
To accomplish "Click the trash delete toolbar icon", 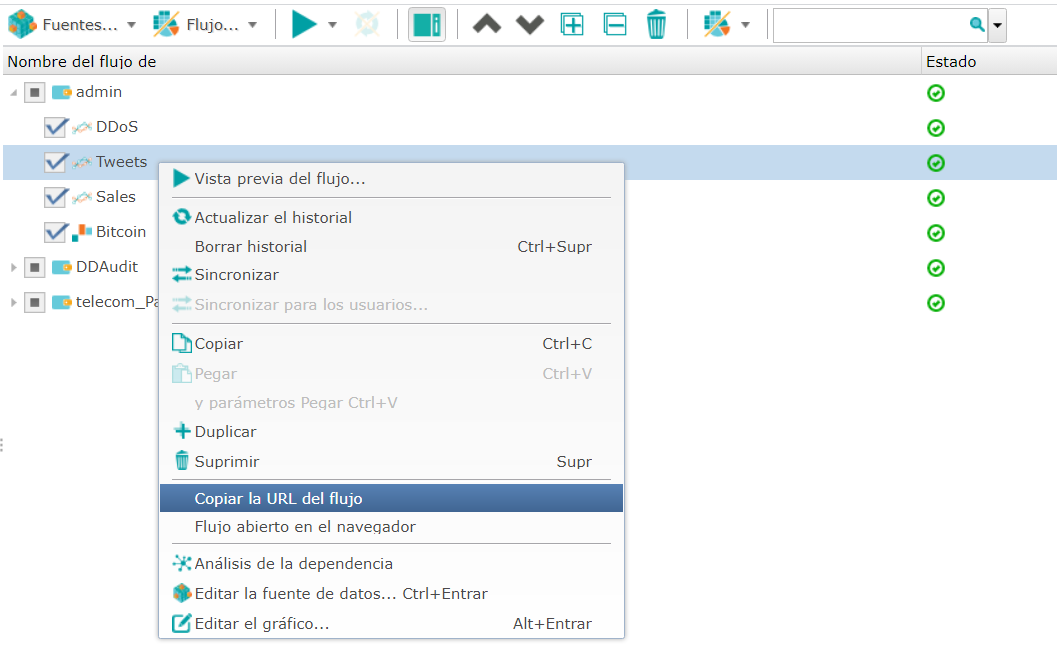I will [656, 24].
